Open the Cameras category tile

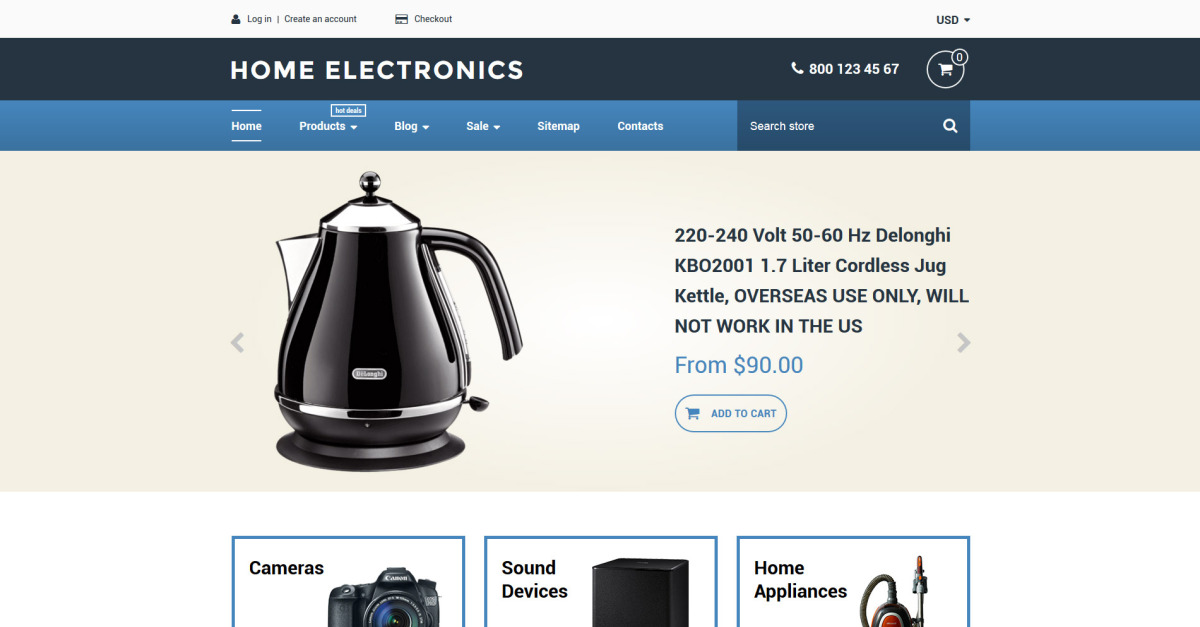(348, 582)
